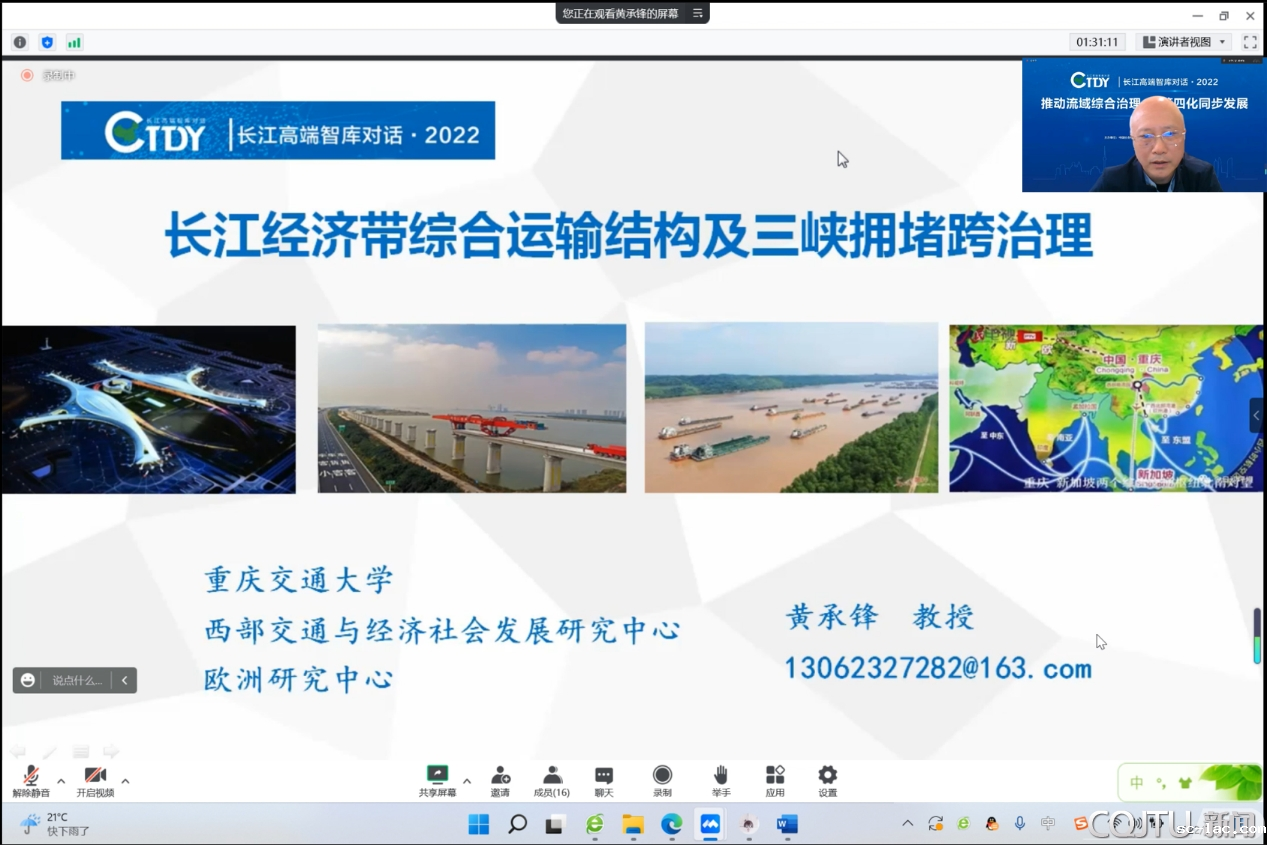Click the 说点什么 chat input box

[76, 680]
